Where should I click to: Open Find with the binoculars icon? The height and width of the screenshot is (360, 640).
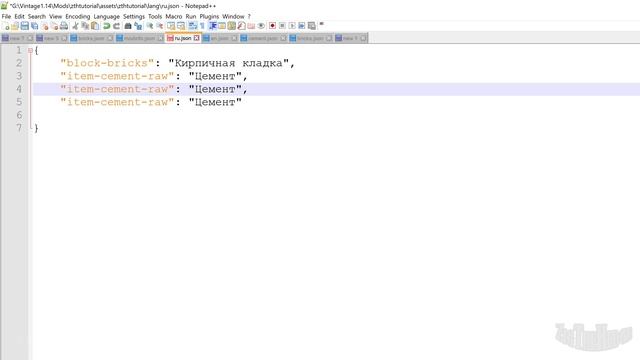(128, 26)
